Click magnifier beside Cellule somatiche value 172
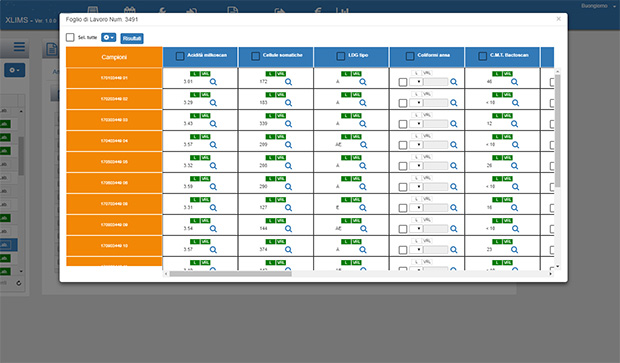This screenshot has height=363, width=620. pos(288,82)
